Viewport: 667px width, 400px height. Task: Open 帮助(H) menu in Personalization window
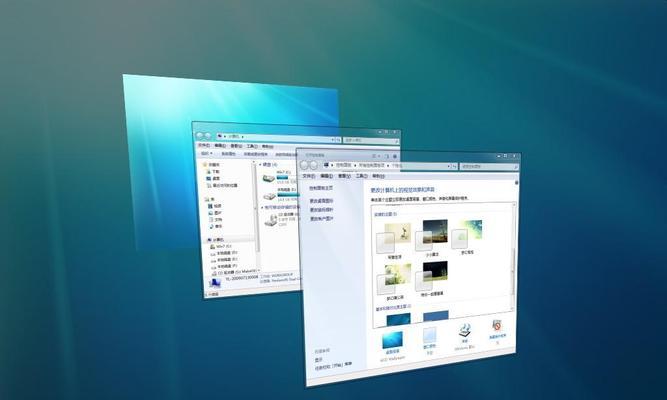click(x=378, y=176)
